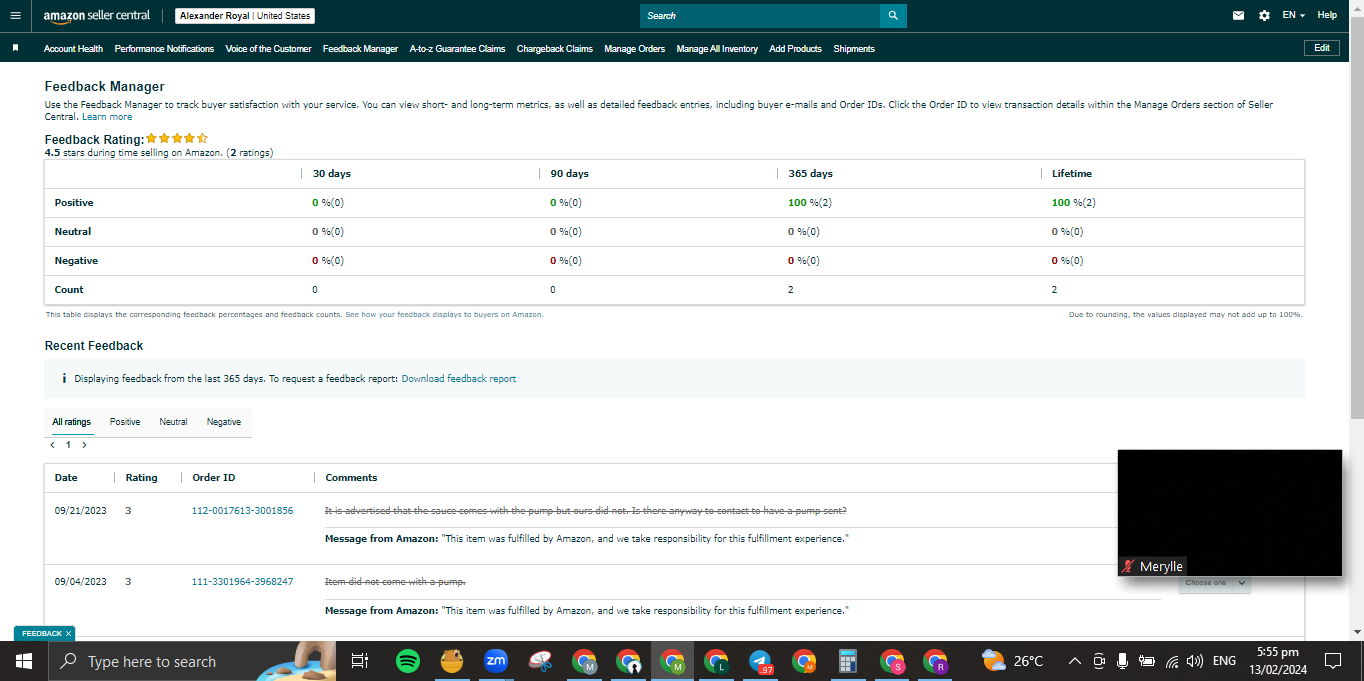Viewport: 1364px width, 681px height.
Task: Close the FEEDBACK tab with X
Action: point(68,634)
